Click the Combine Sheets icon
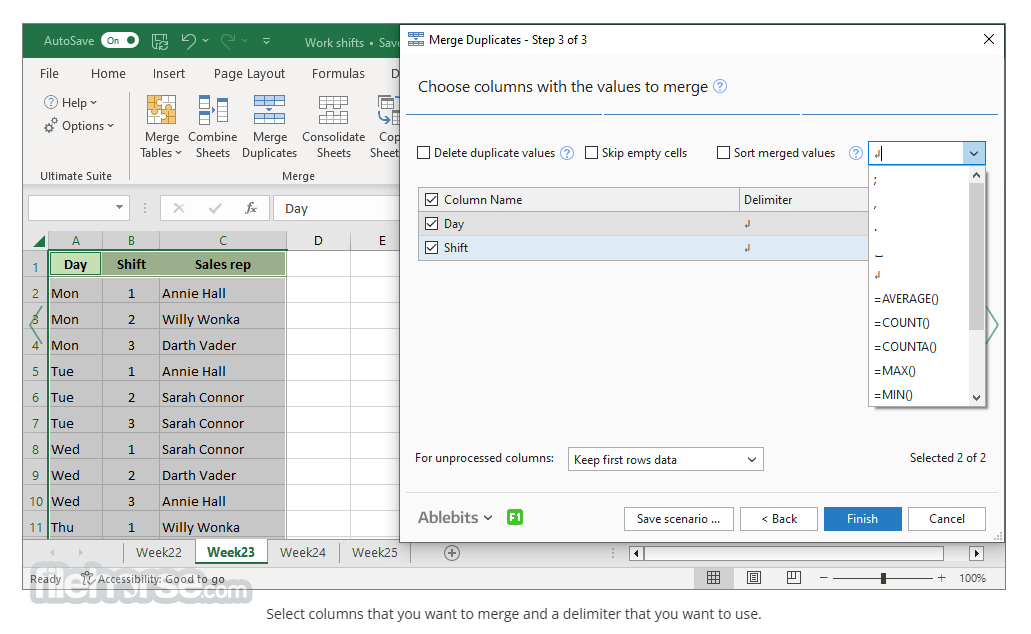 point(212,109)
